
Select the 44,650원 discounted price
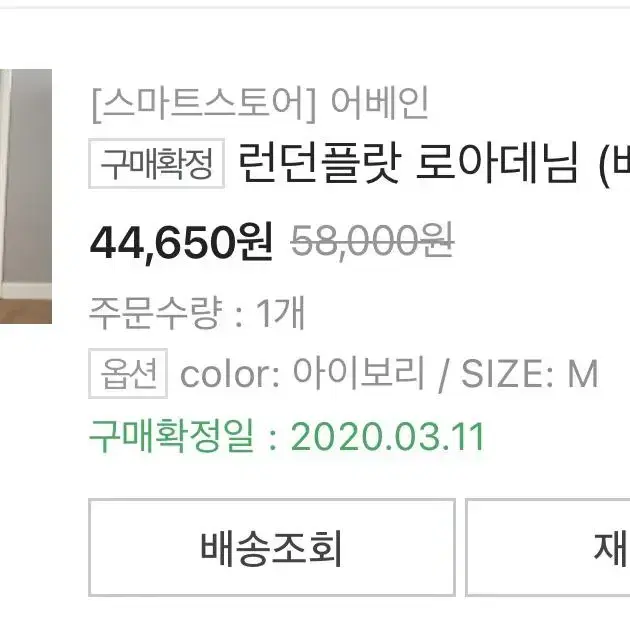(x=181, y=241)
